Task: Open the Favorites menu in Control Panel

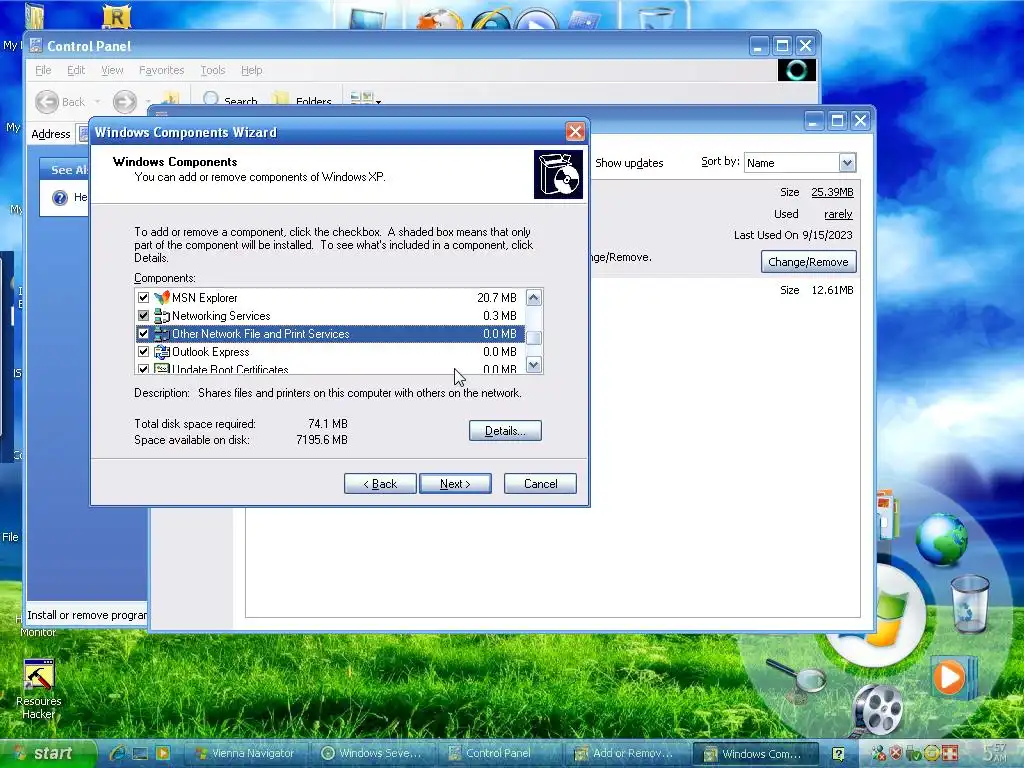Action: (x=161, y=70)
